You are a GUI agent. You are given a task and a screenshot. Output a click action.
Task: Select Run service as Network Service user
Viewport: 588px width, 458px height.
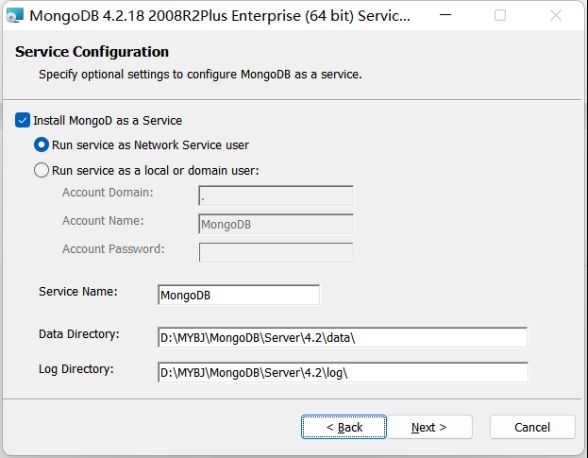click(x=41, y=145)
